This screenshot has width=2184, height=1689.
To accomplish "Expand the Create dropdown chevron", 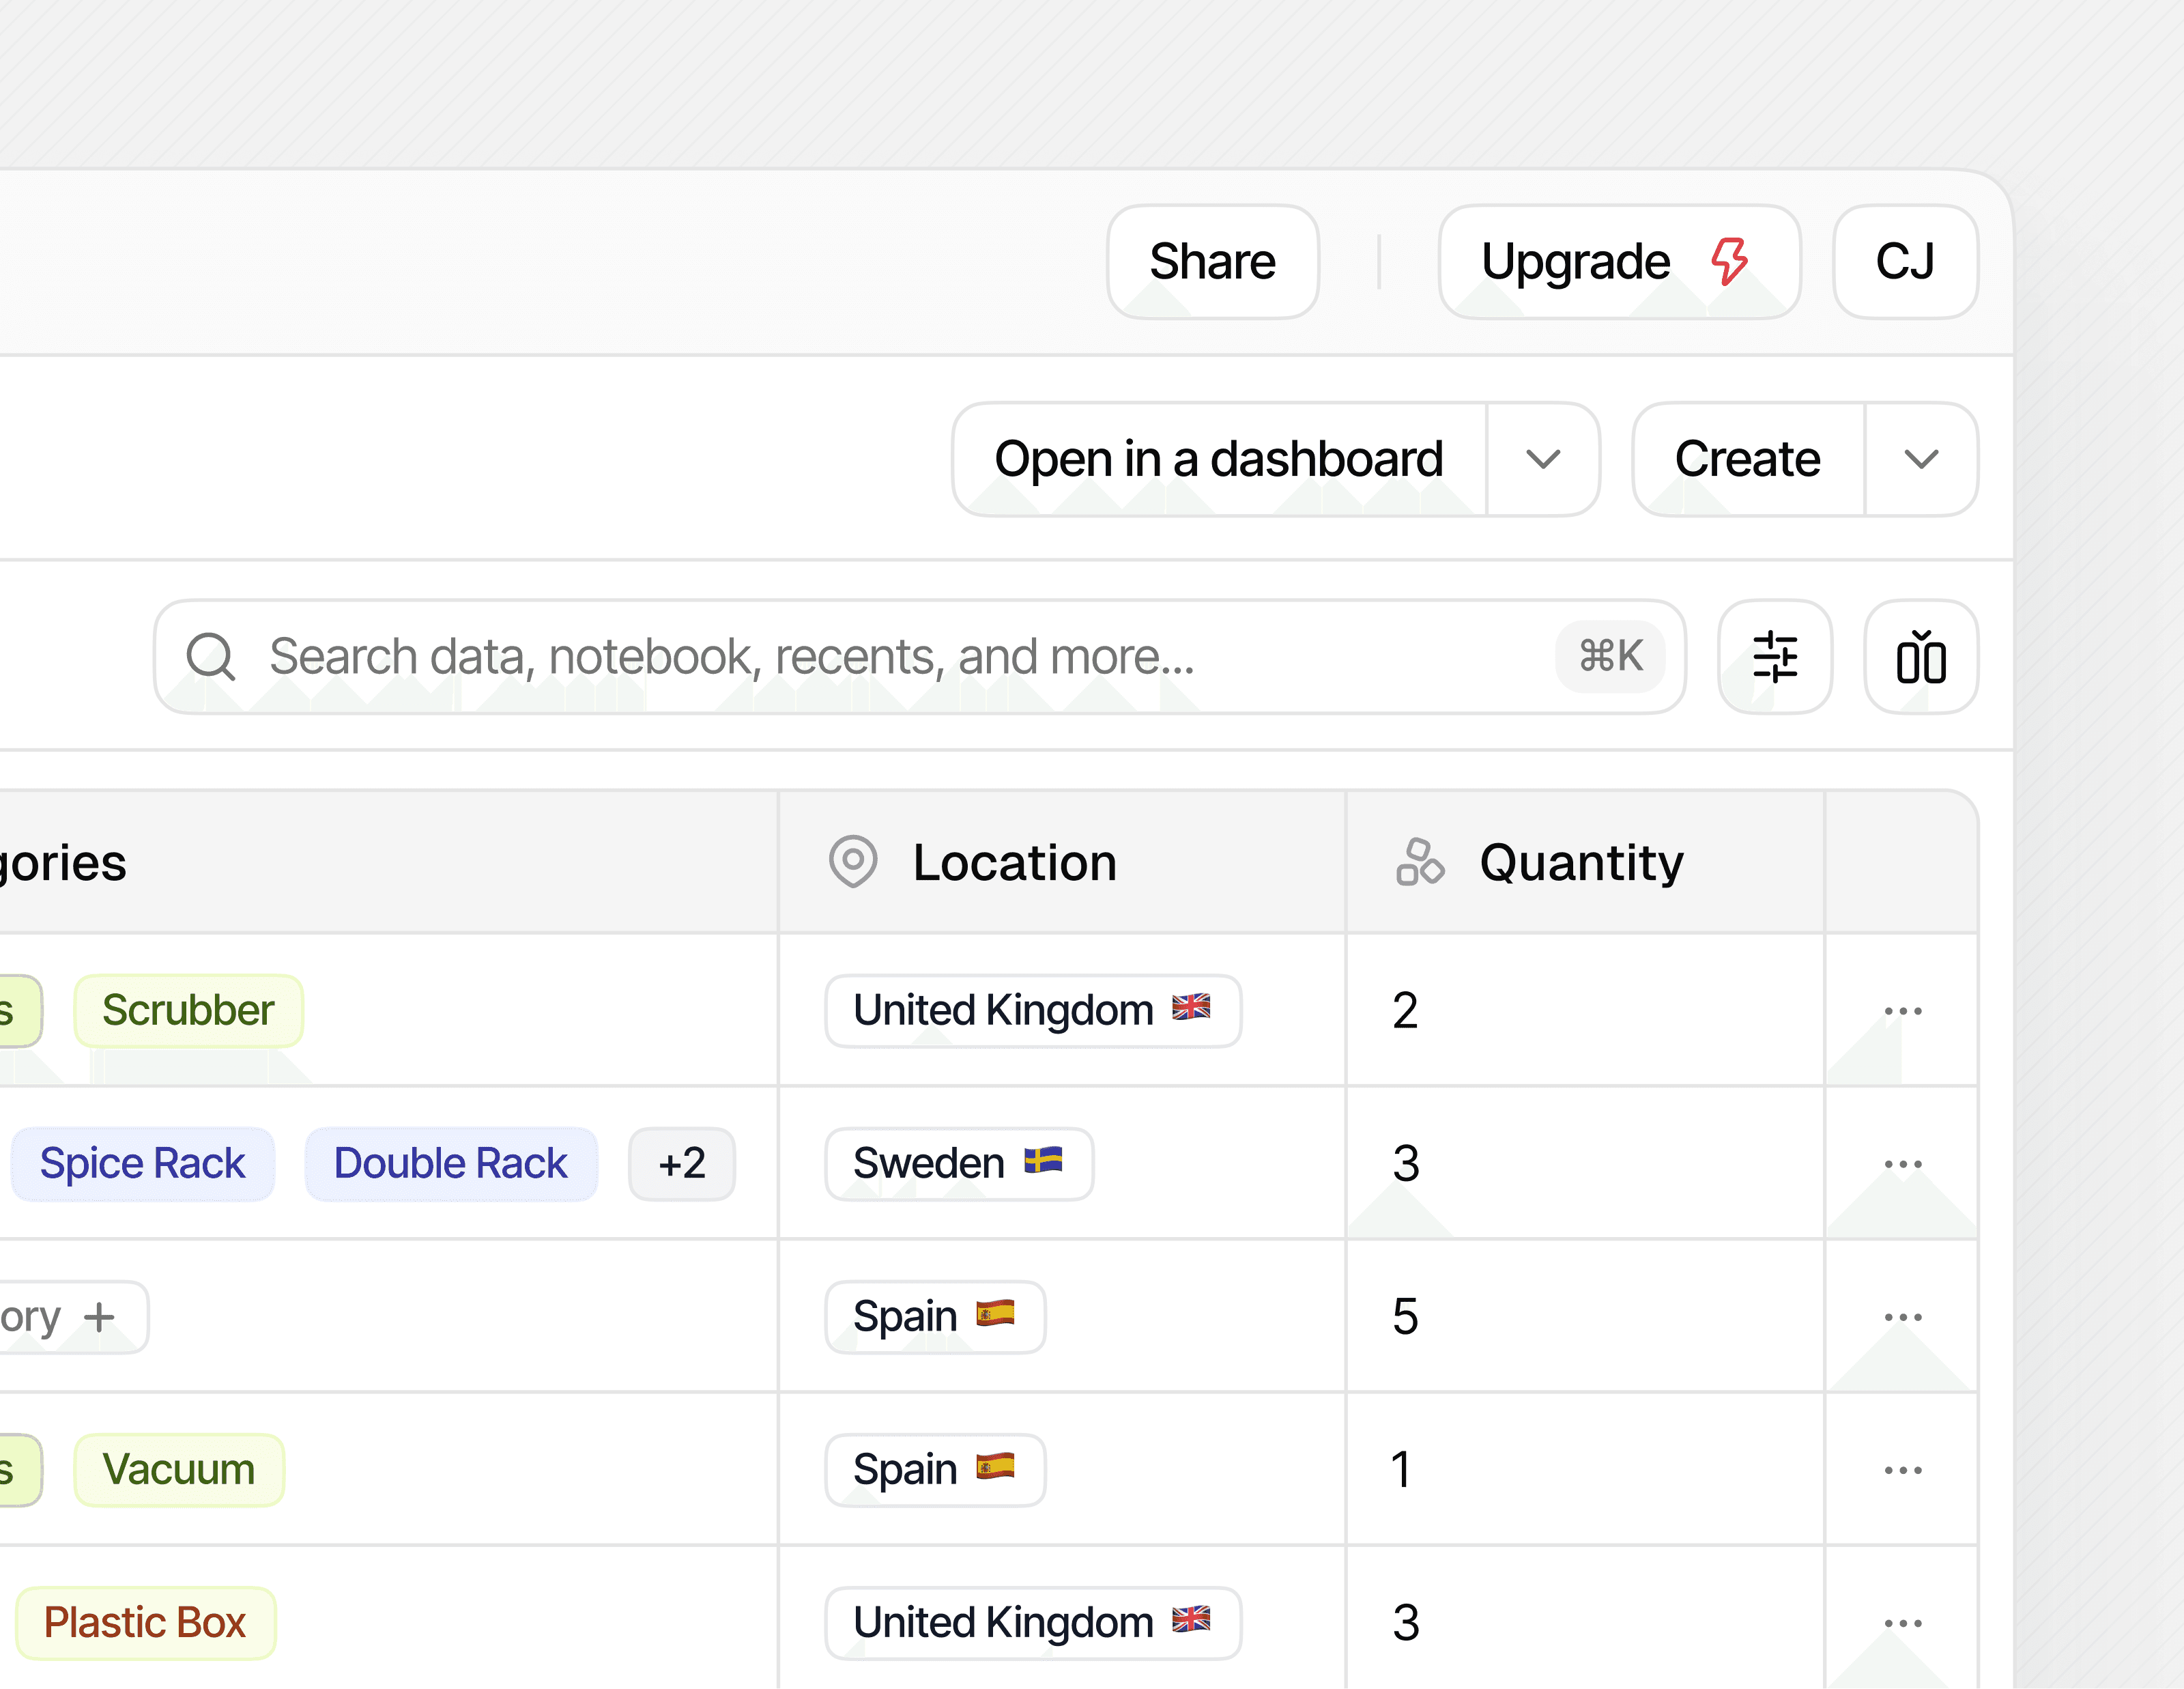I will coord(1920,460).
